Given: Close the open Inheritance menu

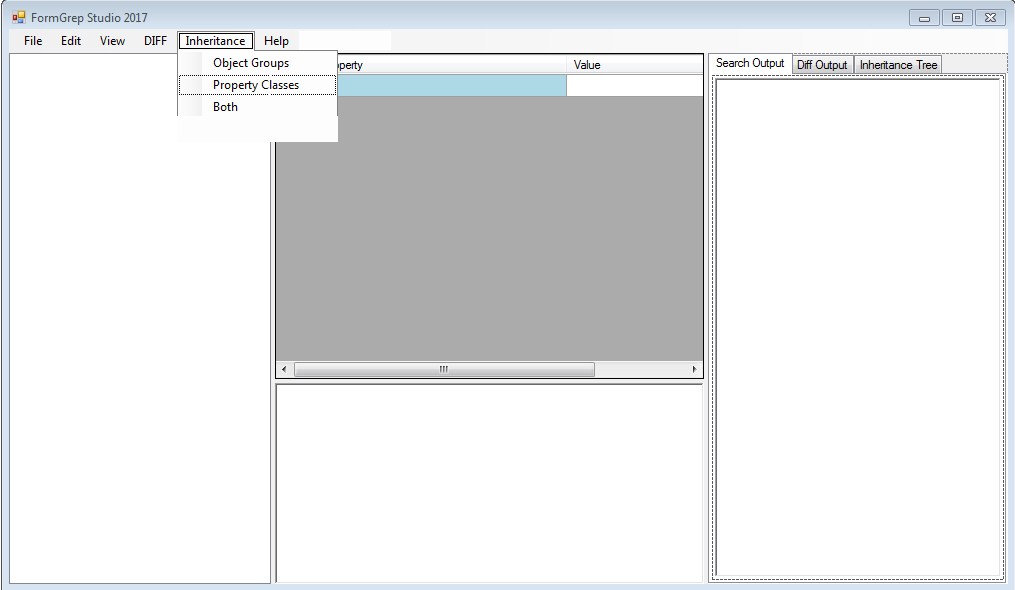Looking at the screenshot, I should coord(216,41).
